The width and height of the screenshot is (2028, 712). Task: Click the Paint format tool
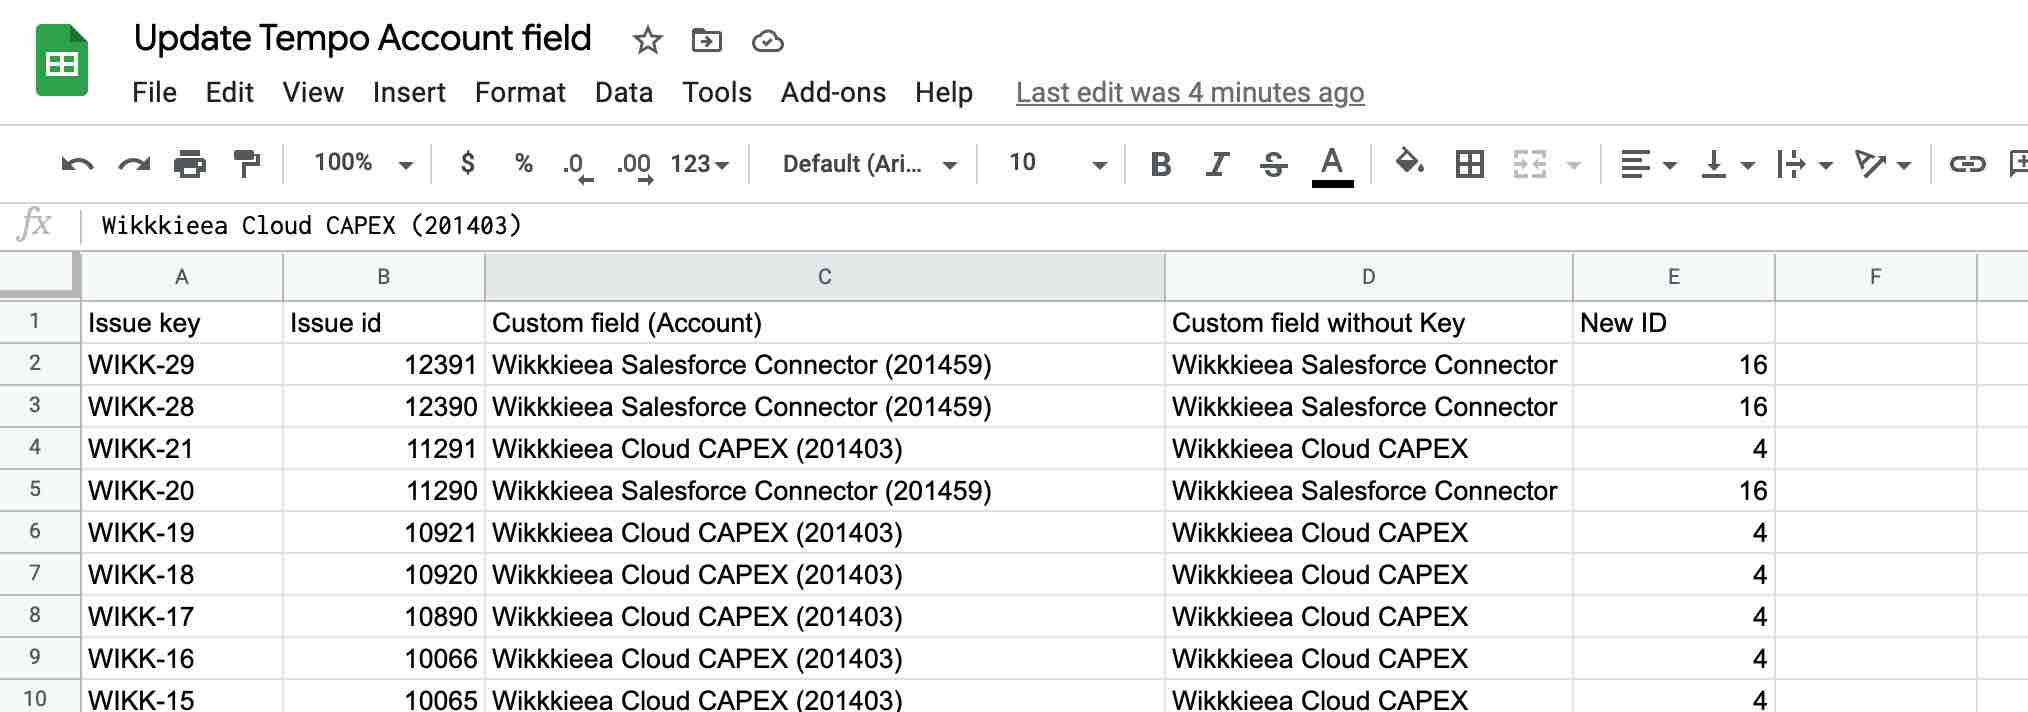tap(247, 163)
